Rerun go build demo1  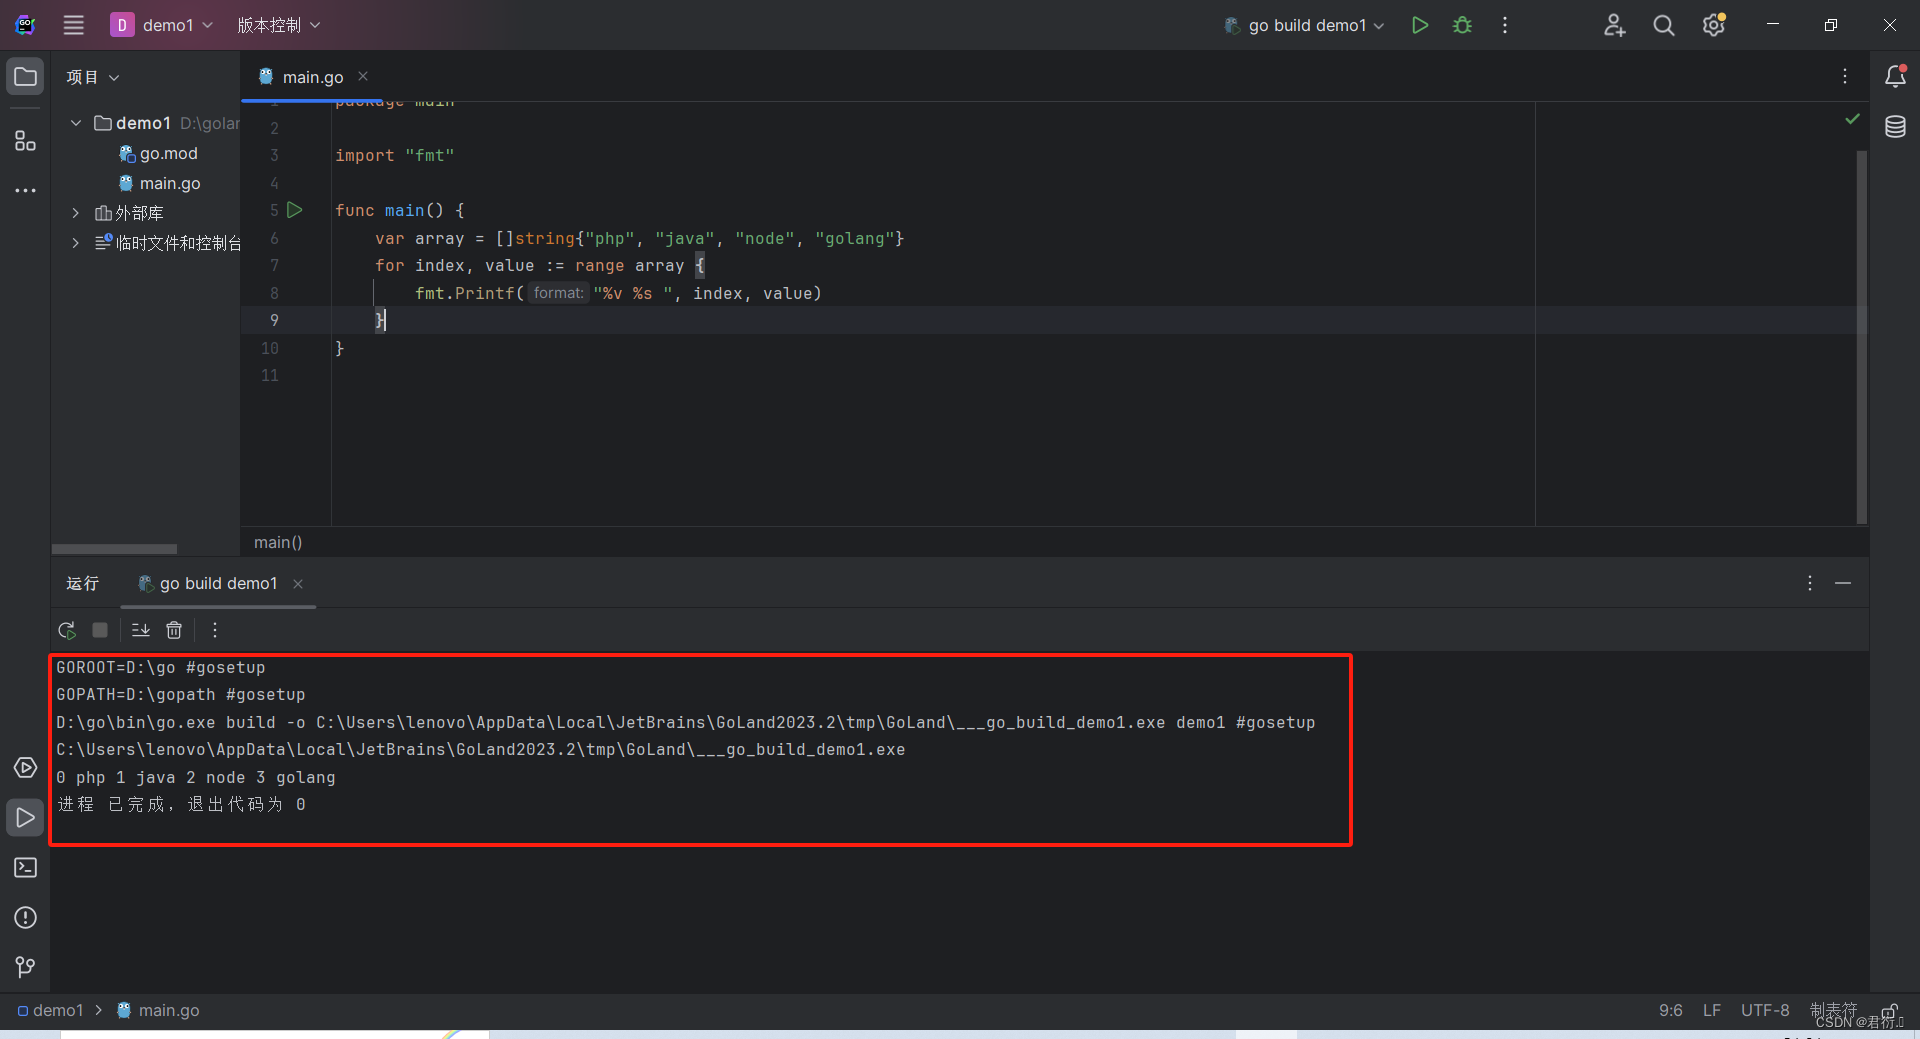pyautogui.click(x=67, y=630)
